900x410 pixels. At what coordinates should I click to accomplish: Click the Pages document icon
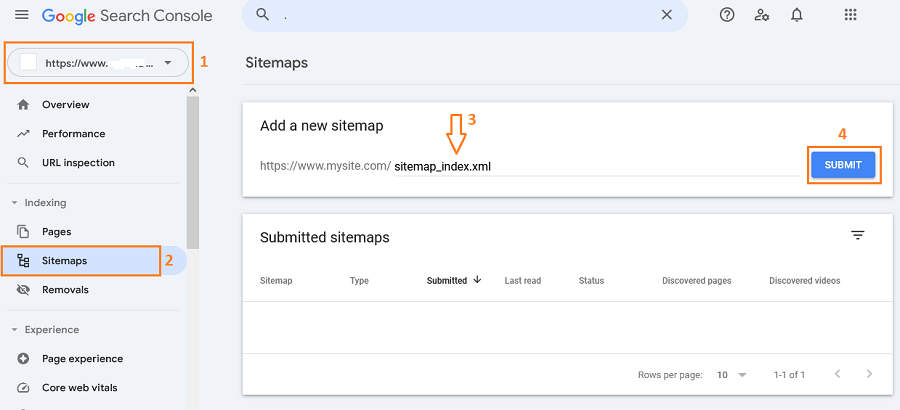click(x=23, y=232)
